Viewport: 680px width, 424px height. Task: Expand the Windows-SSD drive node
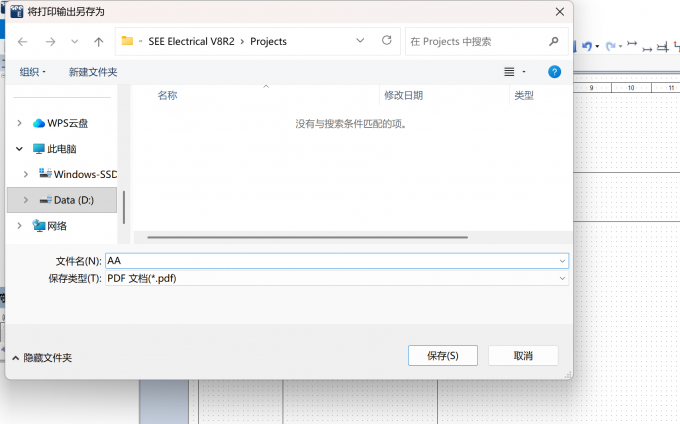point(26,174)
